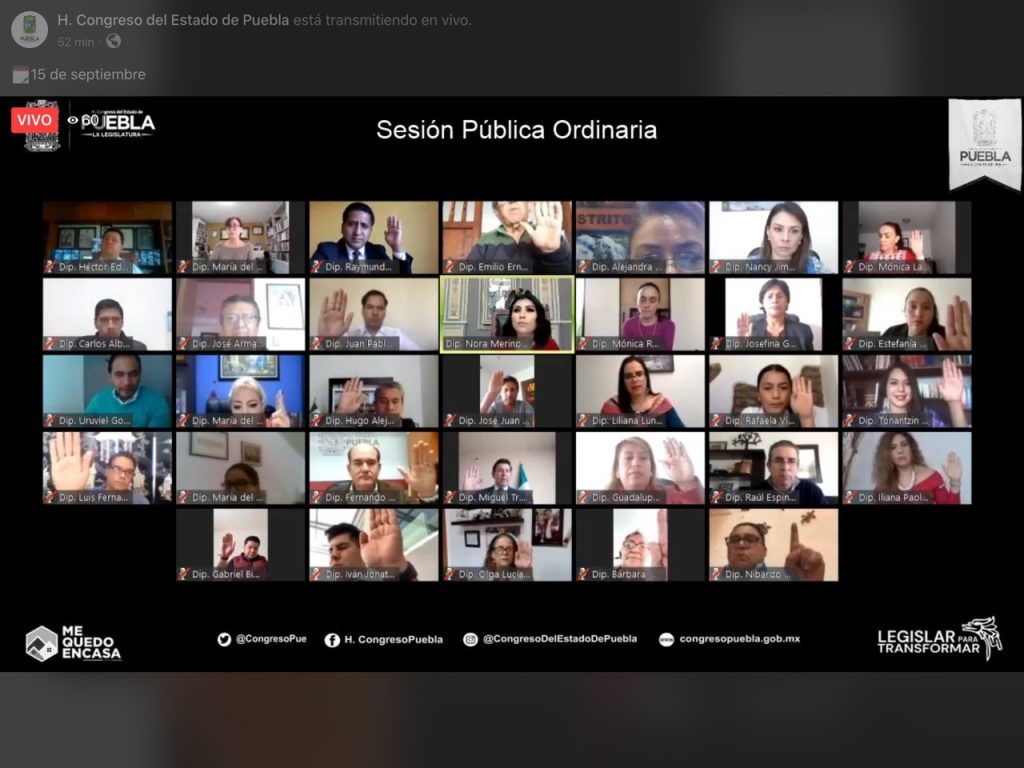
Task: Click the Twitter icon beside @CongresoPue
Action: (225, 640)
